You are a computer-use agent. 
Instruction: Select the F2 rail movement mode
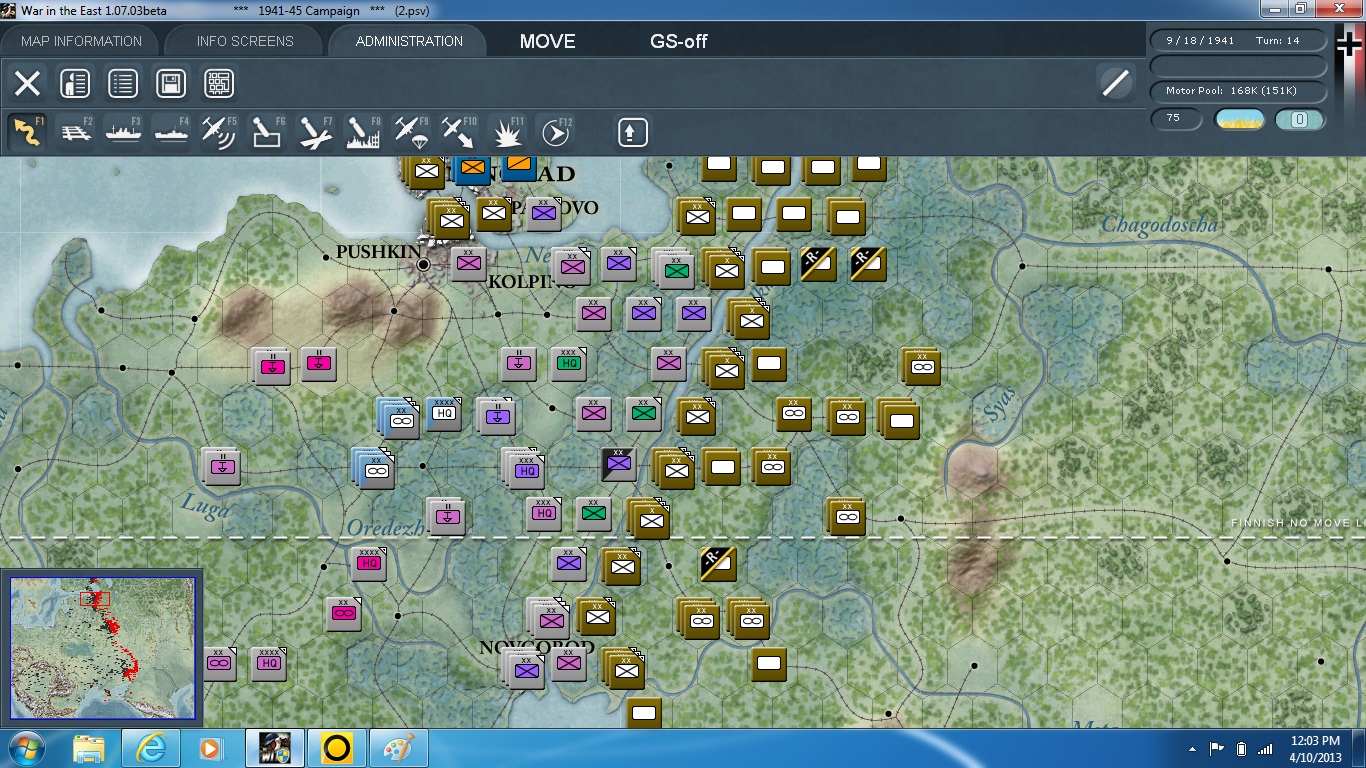point(76,132)
